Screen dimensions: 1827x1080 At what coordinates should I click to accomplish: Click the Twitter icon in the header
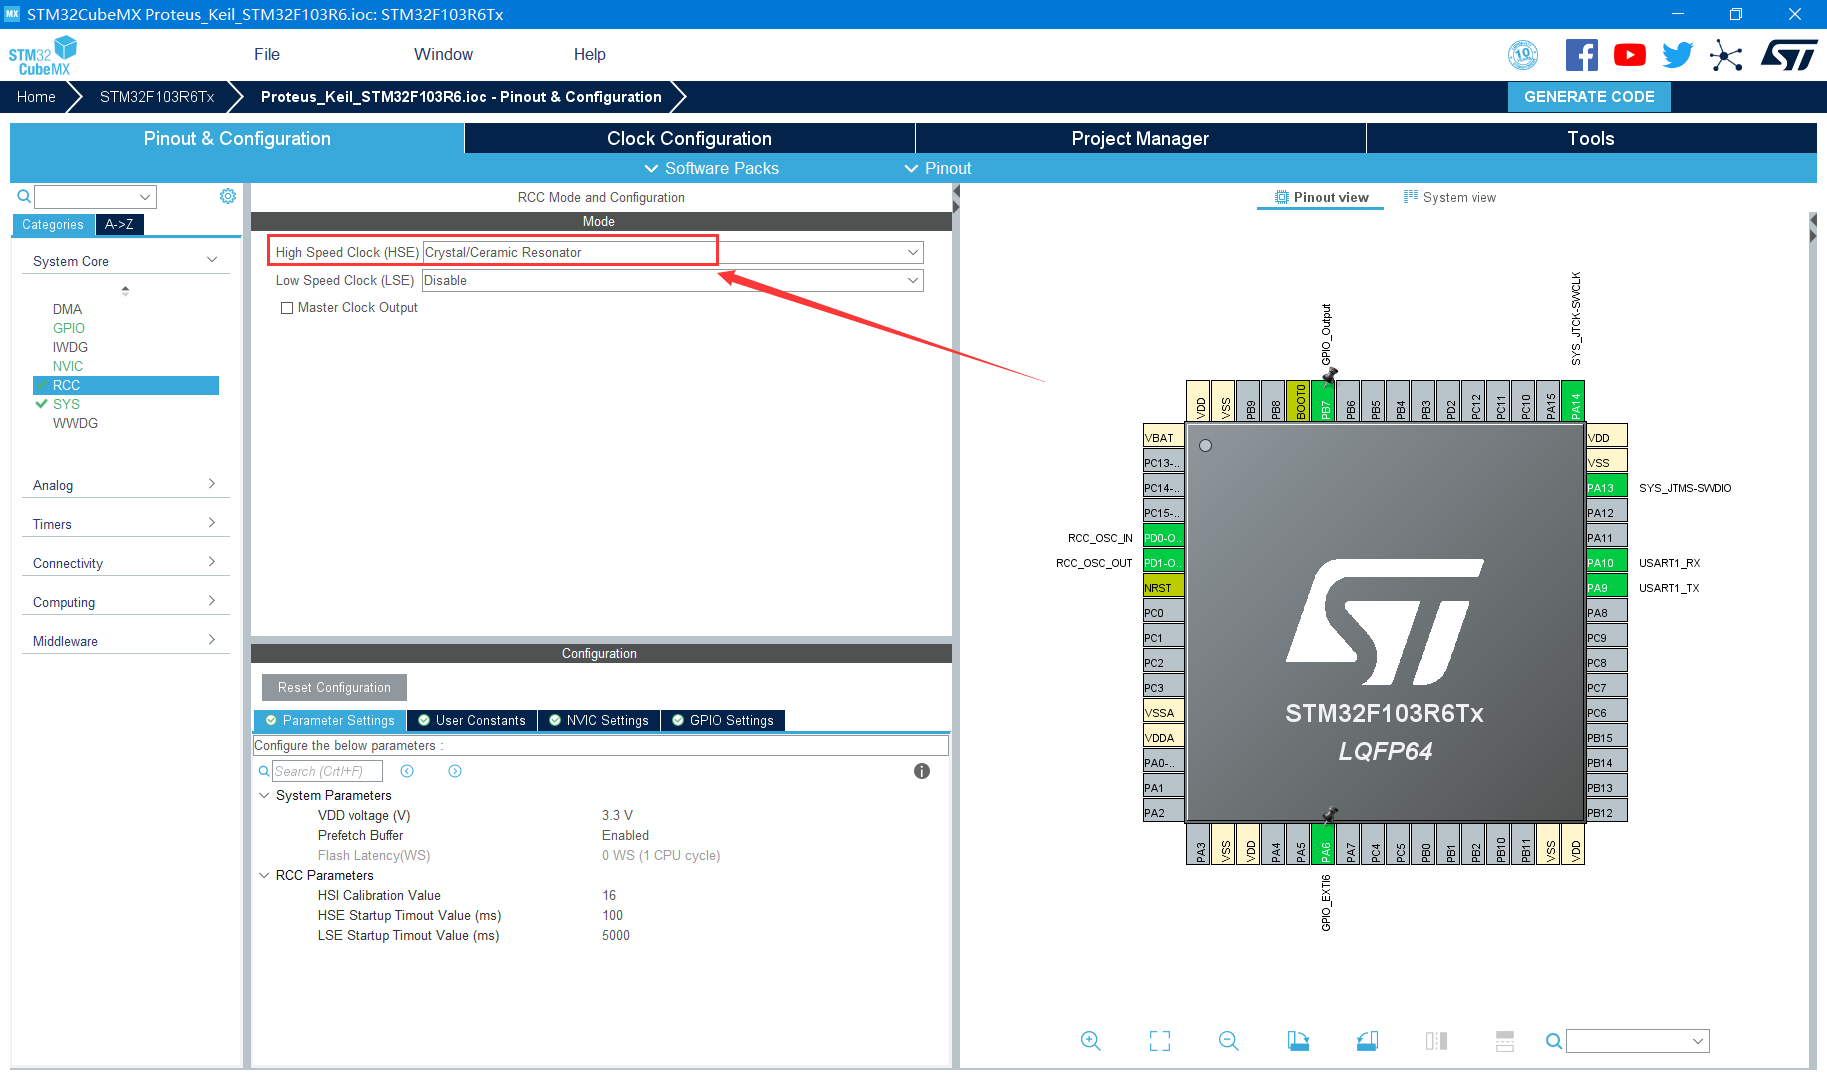click(x=1677, y=54)
